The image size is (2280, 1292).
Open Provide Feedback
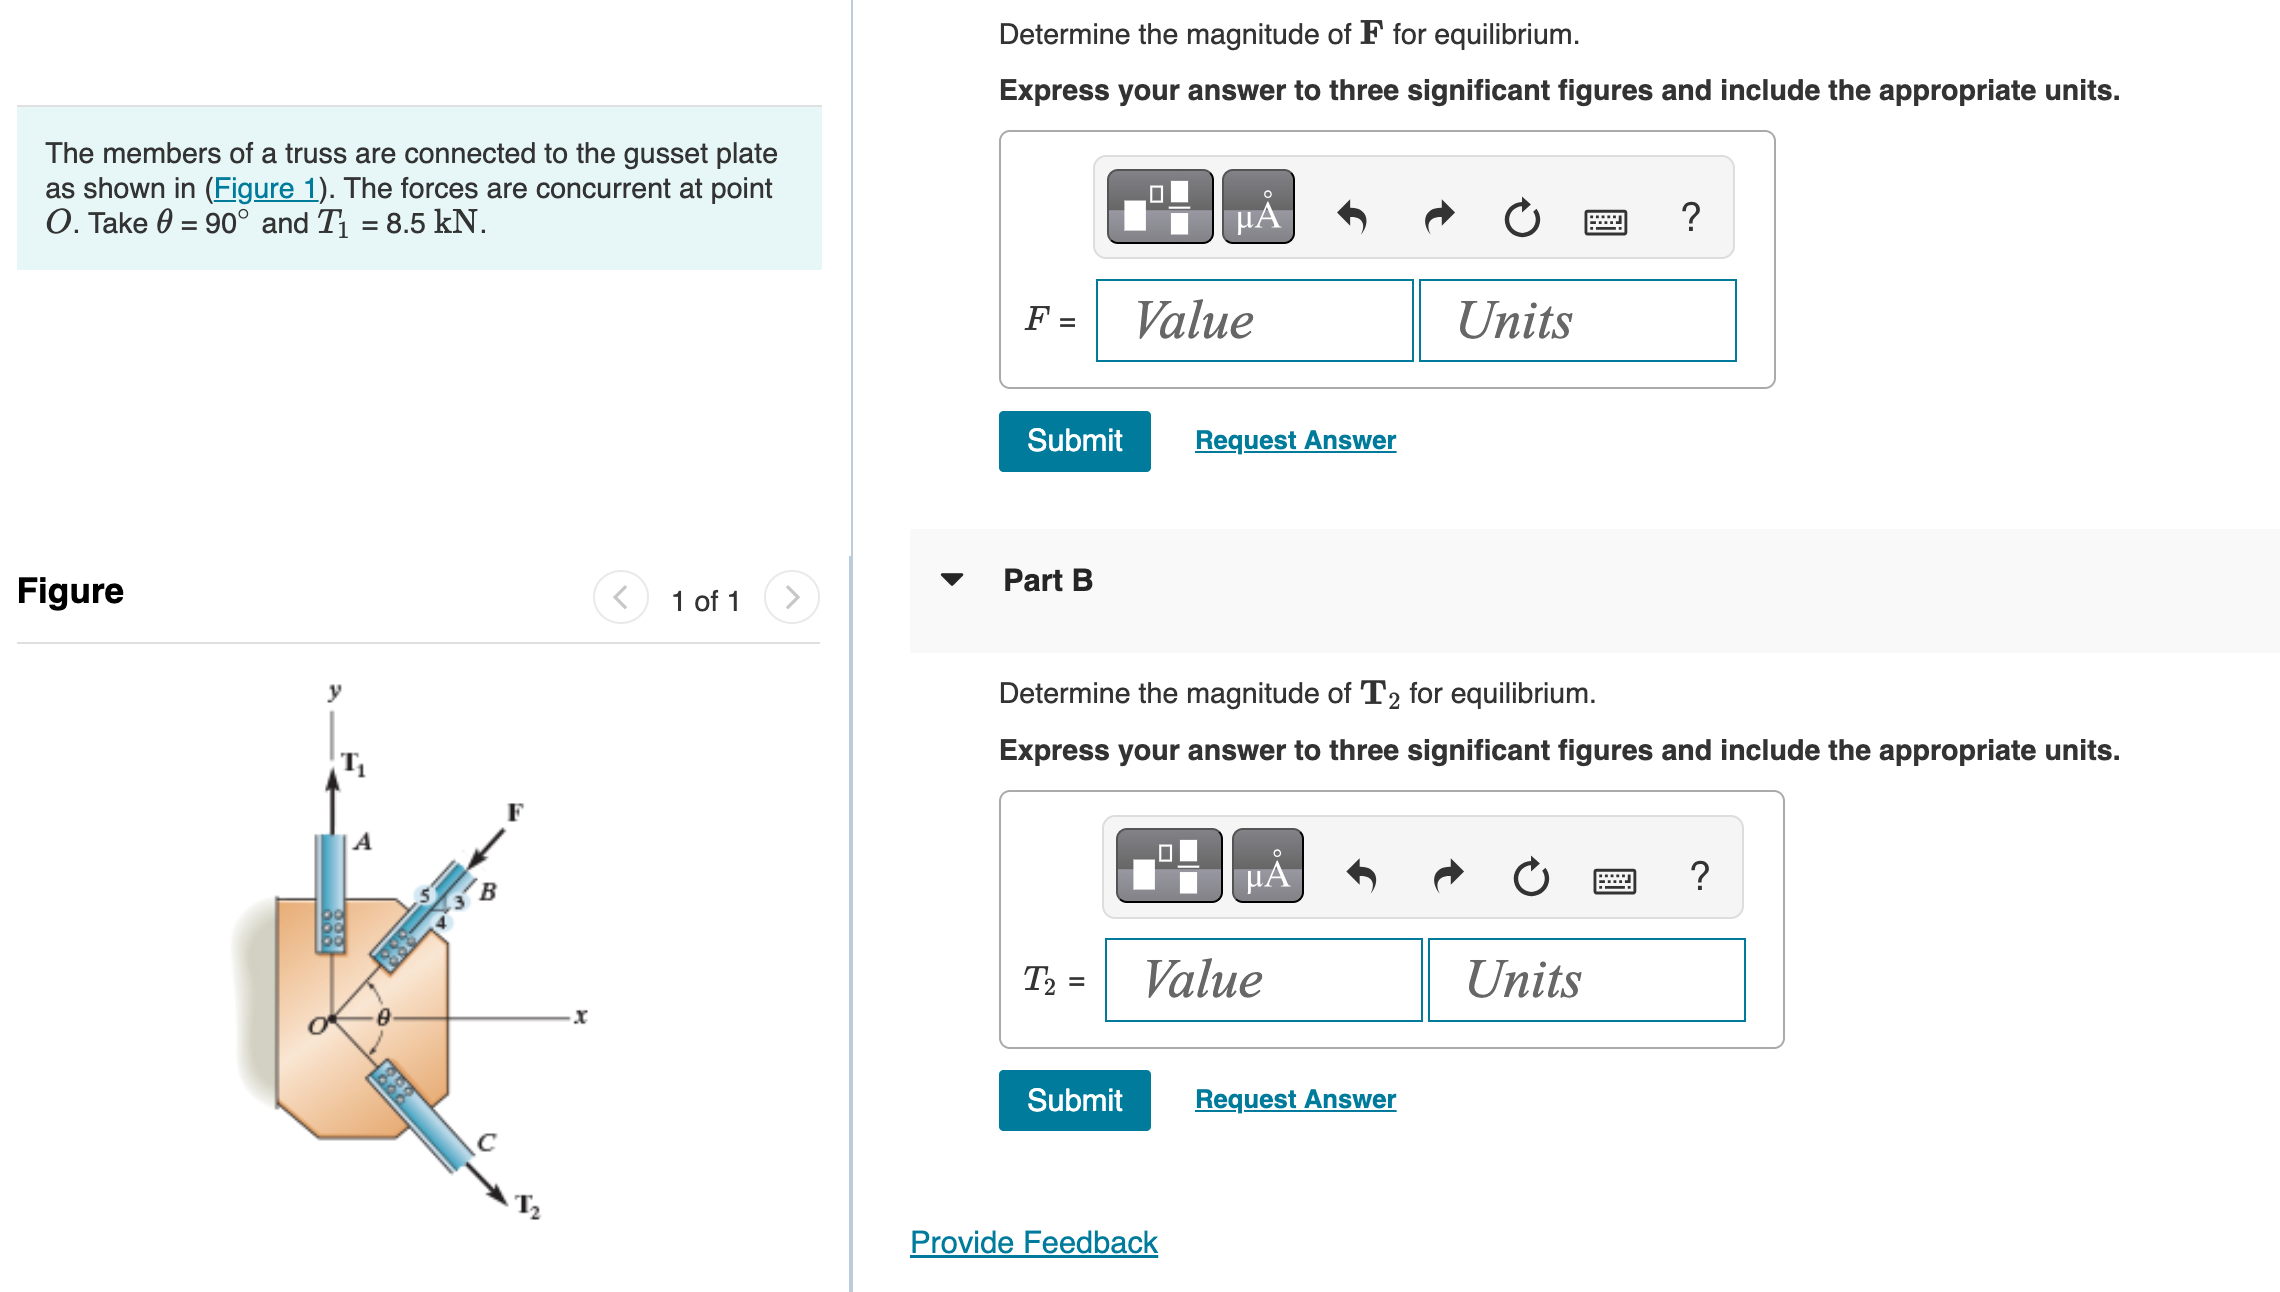click(1032, 1242)
